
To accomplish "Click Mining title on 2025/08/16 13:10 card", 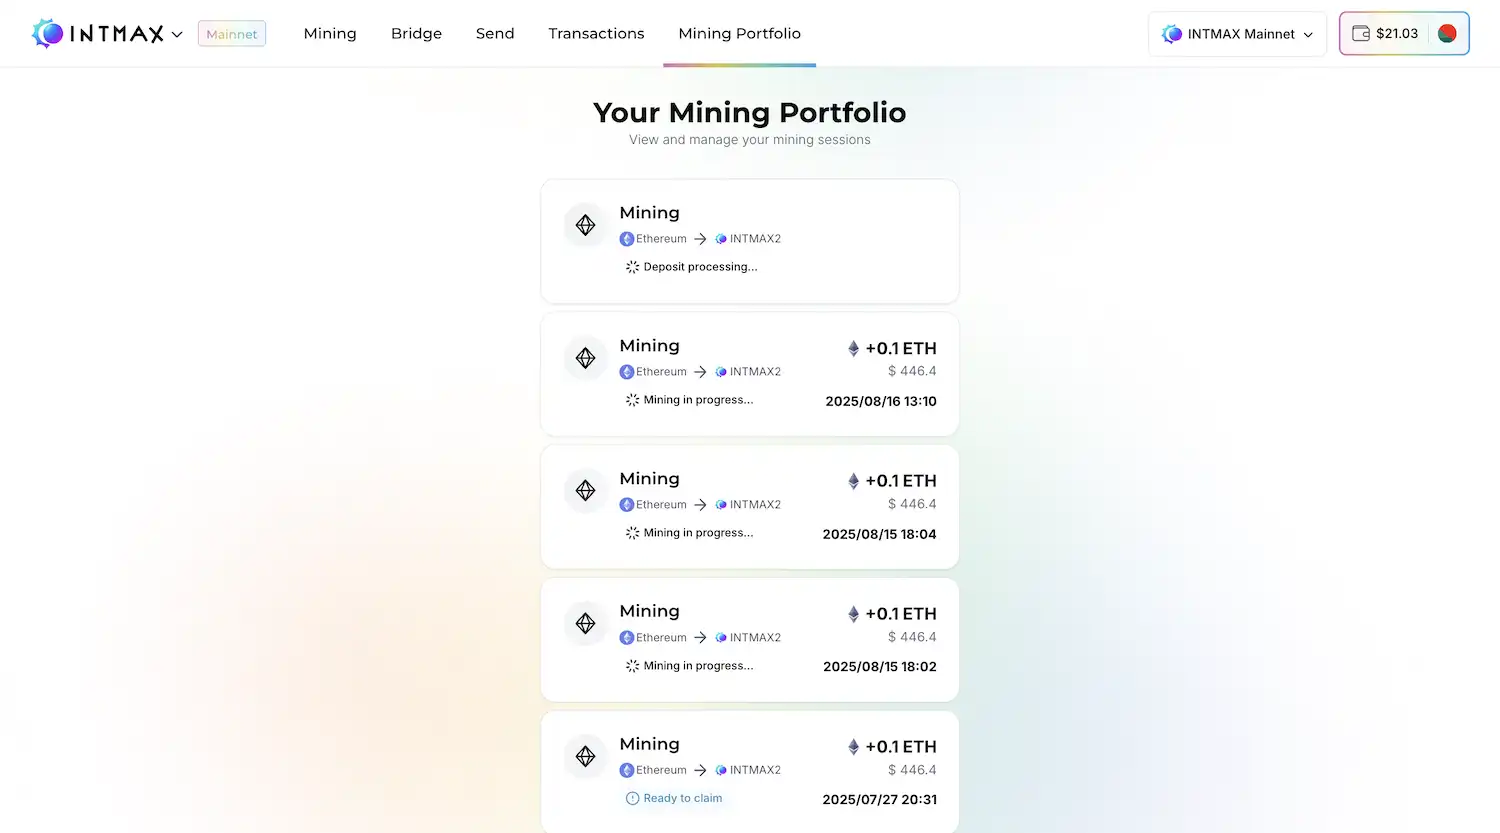I will coord(649,346).
